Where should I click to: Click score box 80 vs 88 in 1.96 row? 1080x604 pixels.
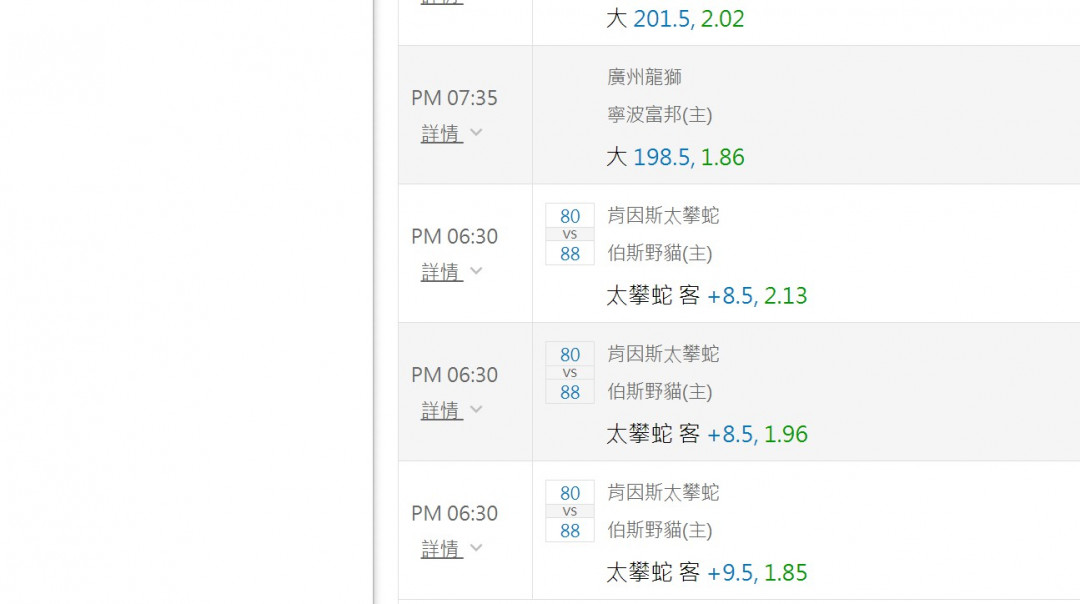570,373
